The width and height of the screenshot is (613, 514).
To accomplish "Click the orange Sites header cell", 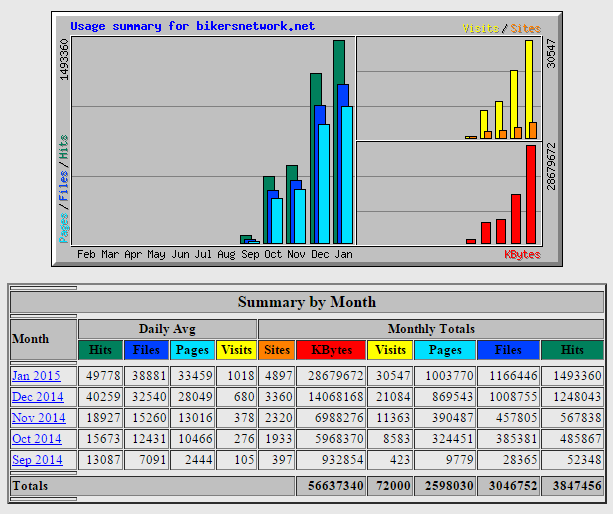I will coord(276,350).
